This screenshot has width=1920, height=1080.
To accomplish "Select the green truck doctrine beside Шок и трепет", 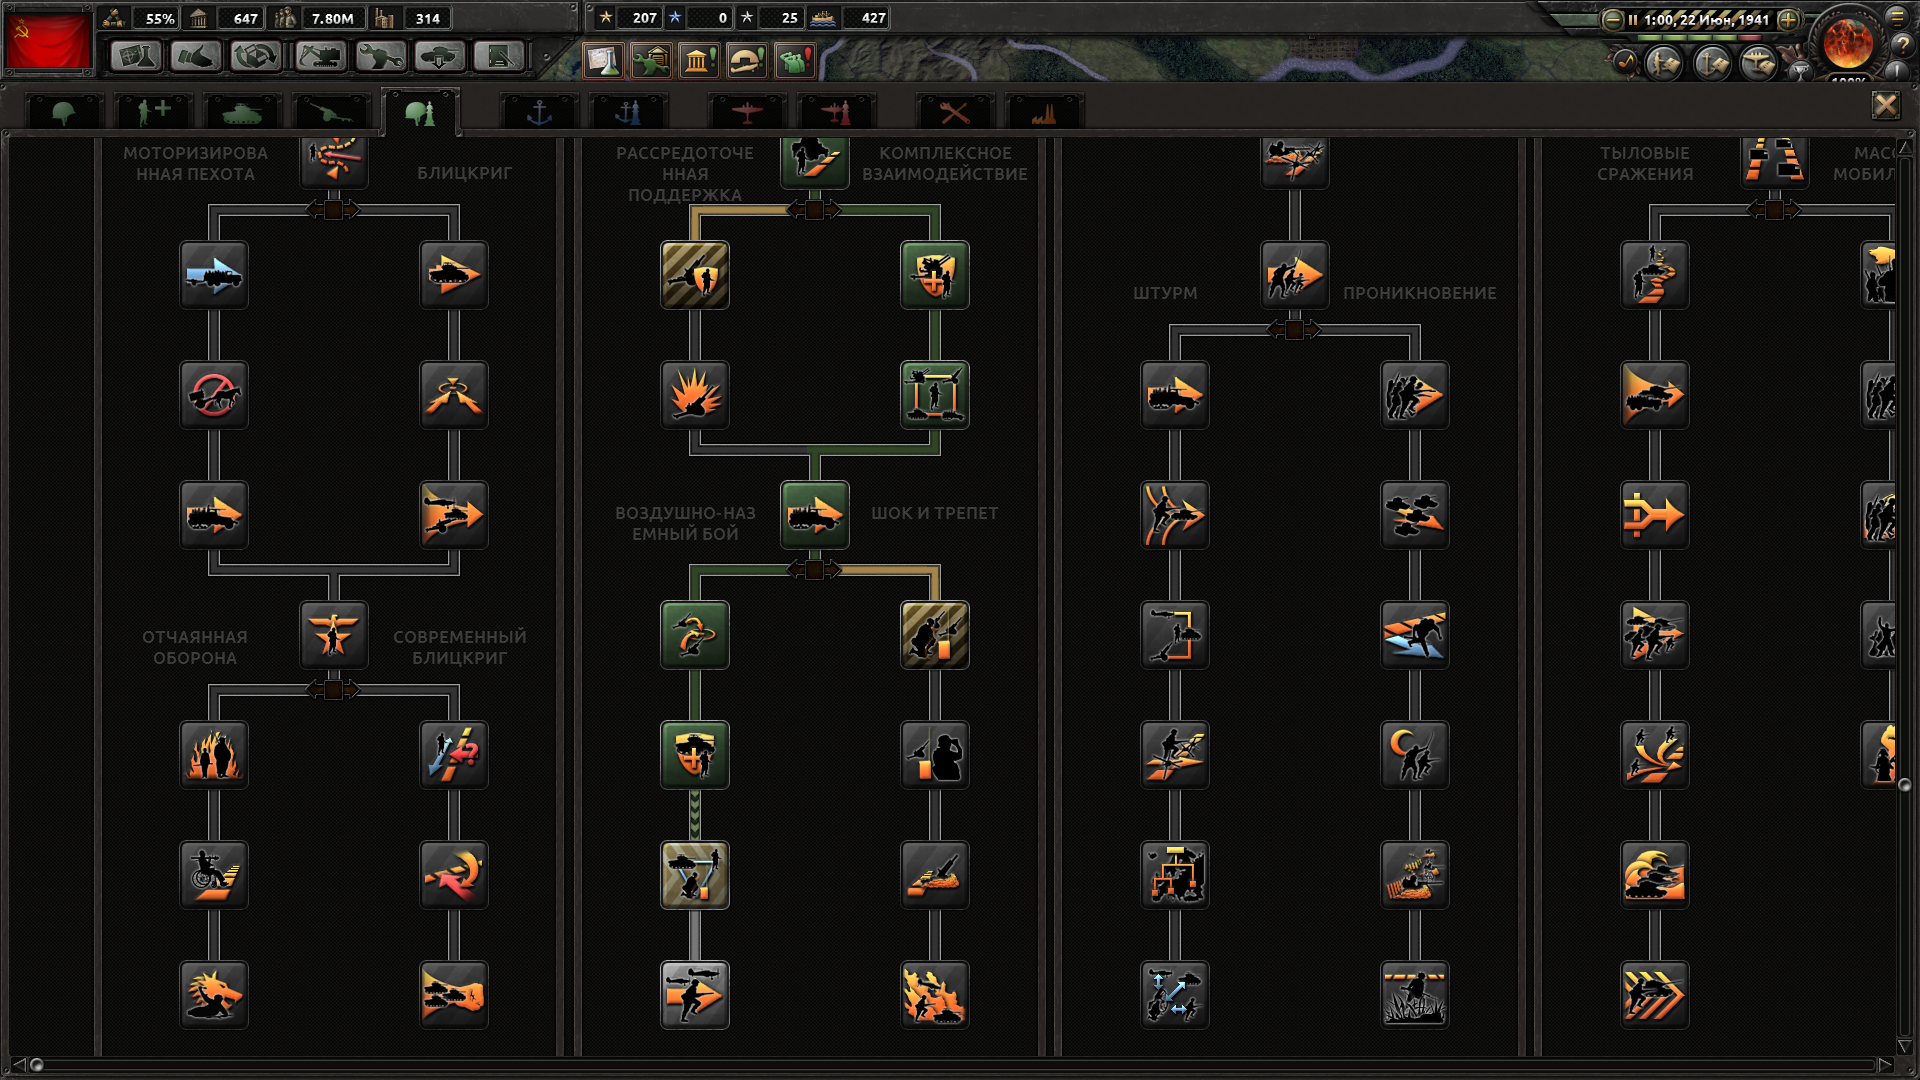I will (x=815, y=515).
